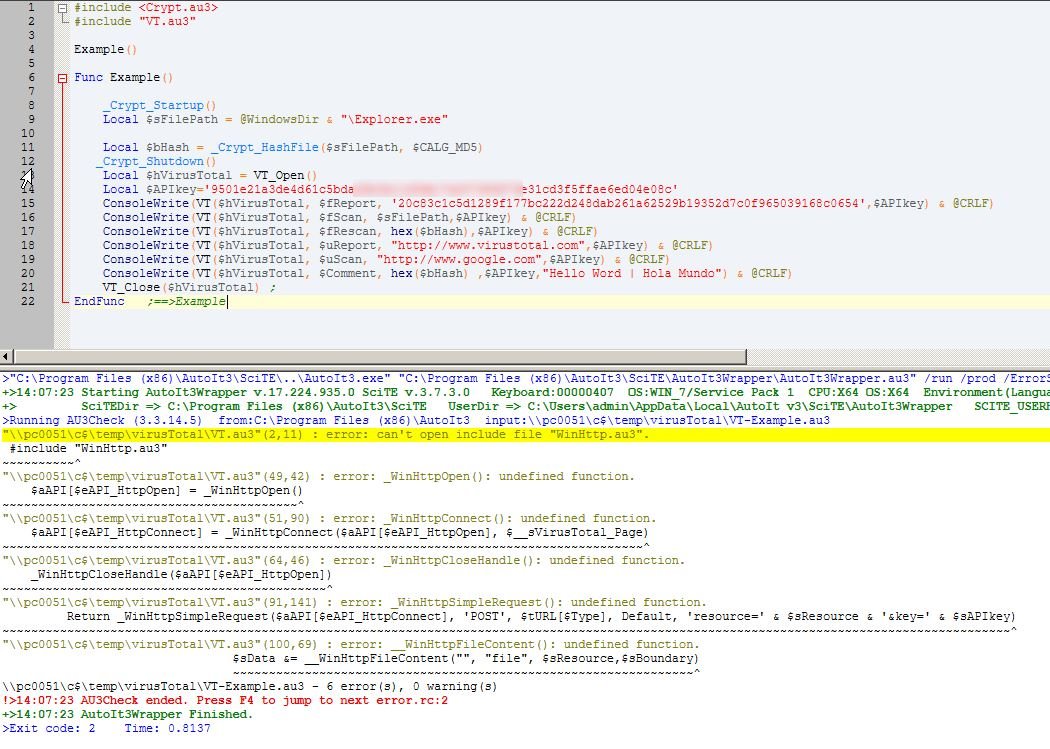Click the Local $APIkey assignment
The image size is (1050, 749).
click(390, 189)
